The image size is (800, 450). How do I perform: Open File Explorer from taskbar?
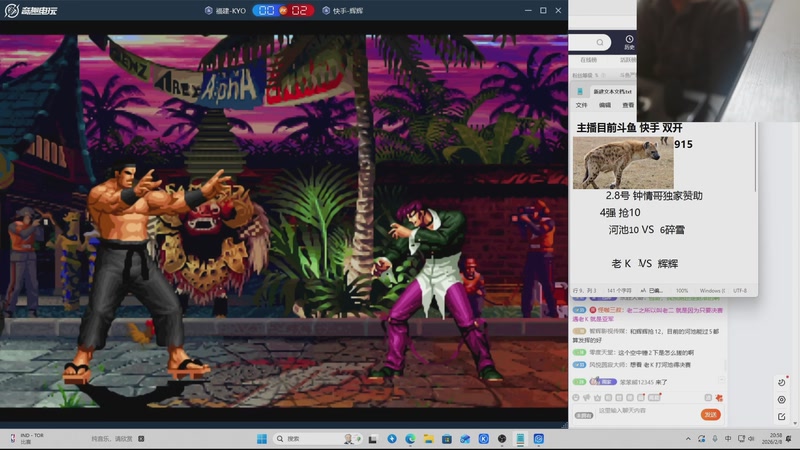[x=429, y=439]
